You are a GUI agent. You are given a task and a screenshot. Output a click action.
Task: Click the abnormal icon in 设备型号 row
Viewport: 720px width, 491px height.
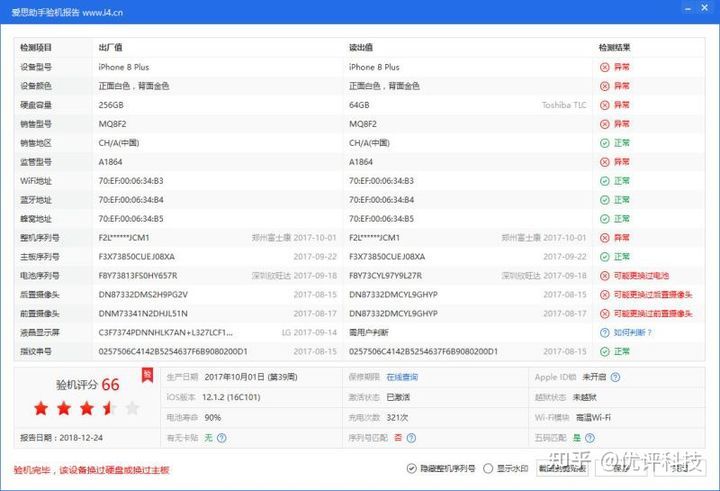(x=604, y=67)
